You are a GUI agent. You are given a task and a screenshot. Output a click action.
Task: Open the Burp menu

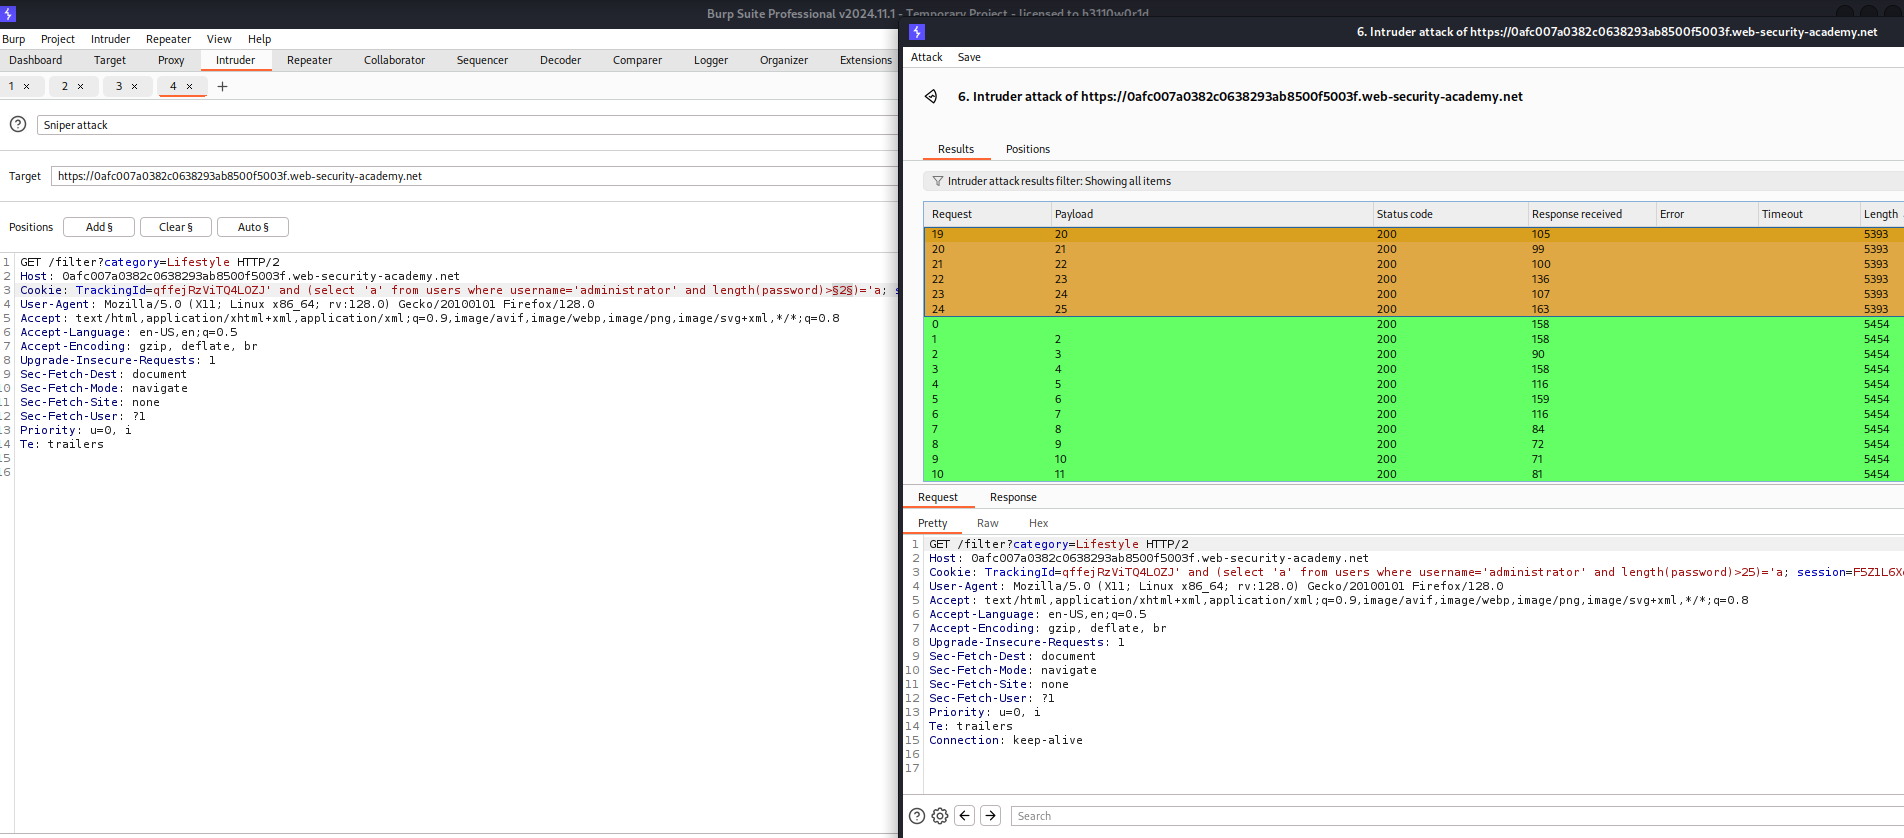14,39
